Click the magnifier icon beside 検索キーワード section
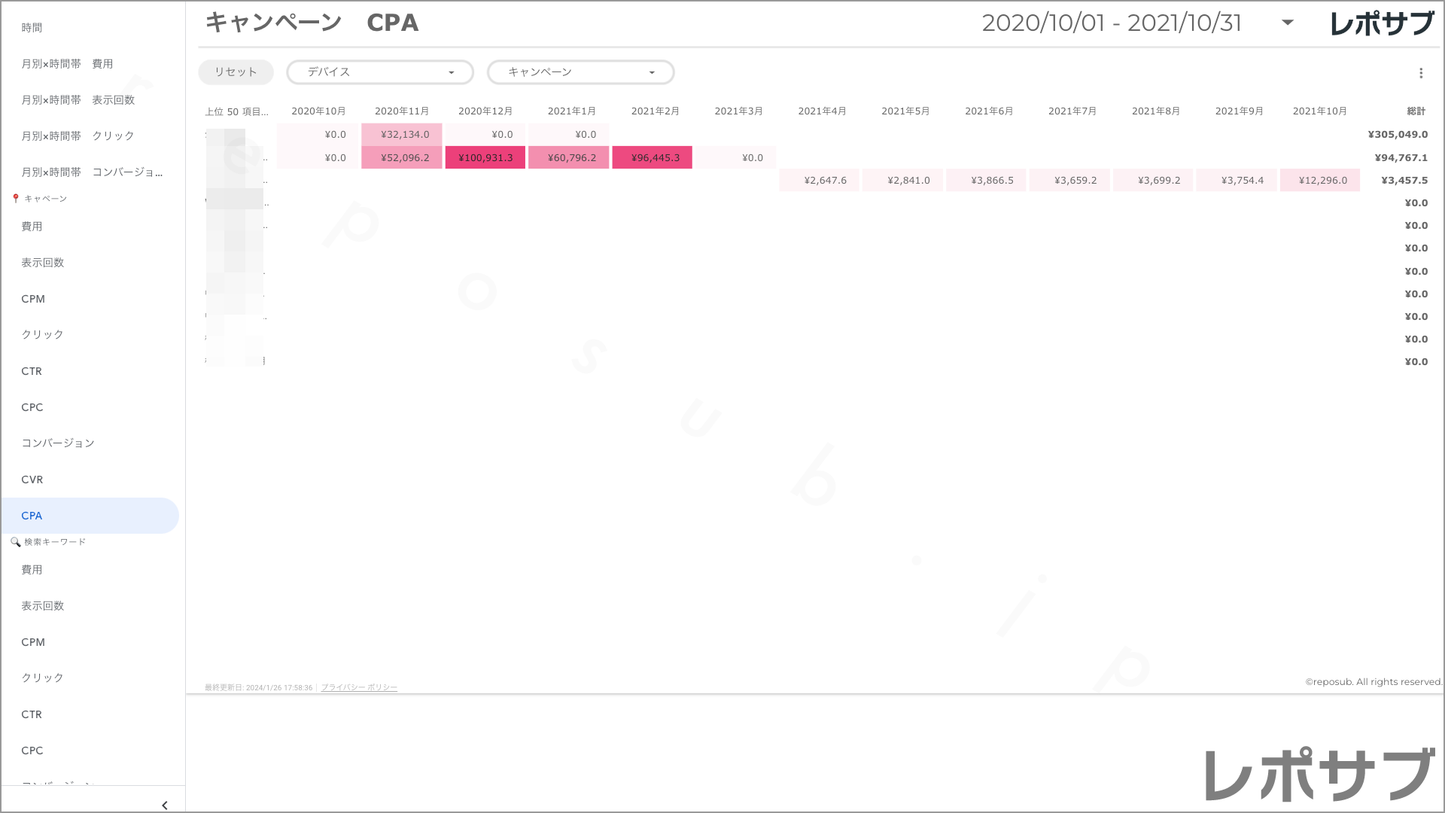1445x813 pixels. 15,542
